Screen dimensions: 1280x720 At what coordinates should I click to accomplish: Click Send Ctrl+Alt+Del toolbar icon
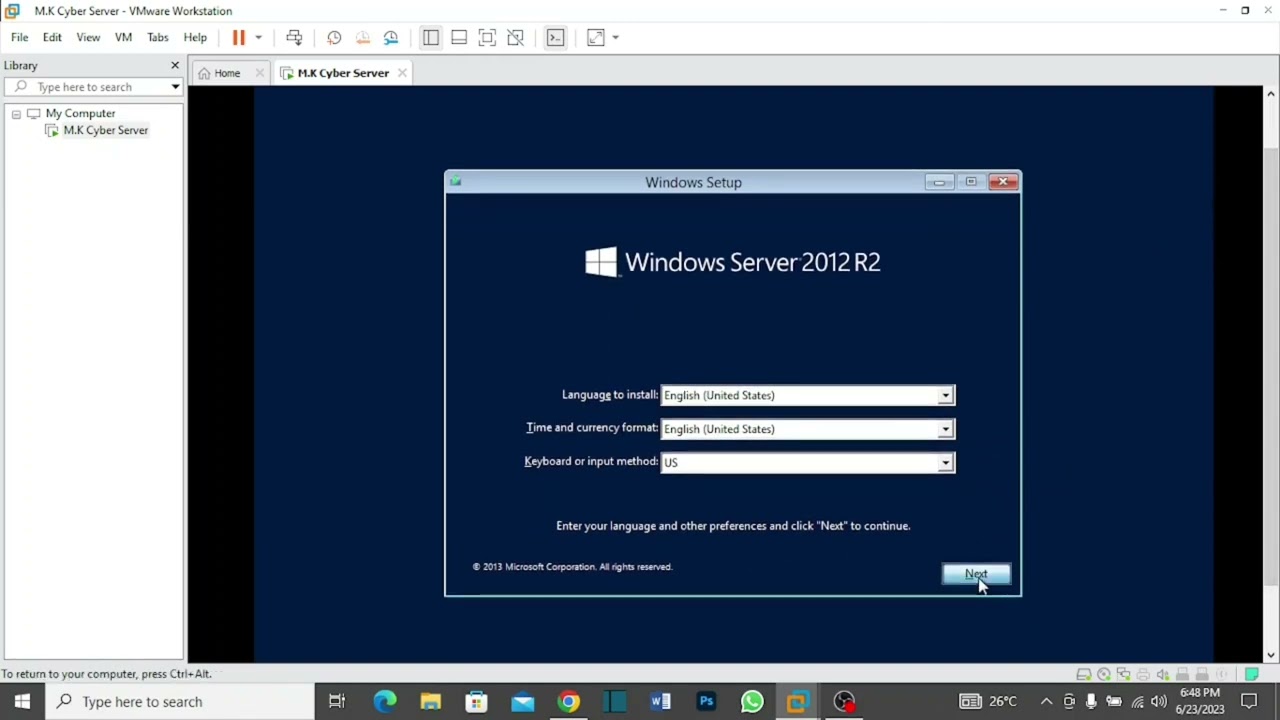point(294,37)
